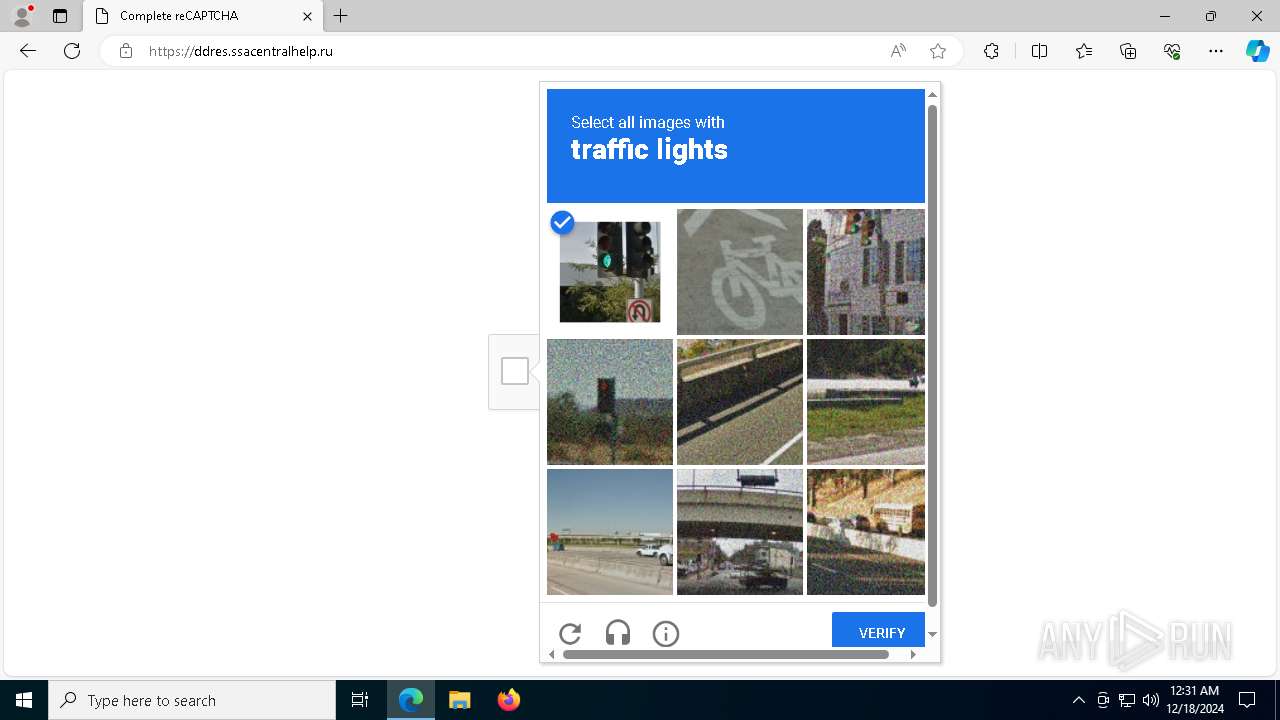Show hidden system tray icons
The image size is (1280, 720).
1078,700
